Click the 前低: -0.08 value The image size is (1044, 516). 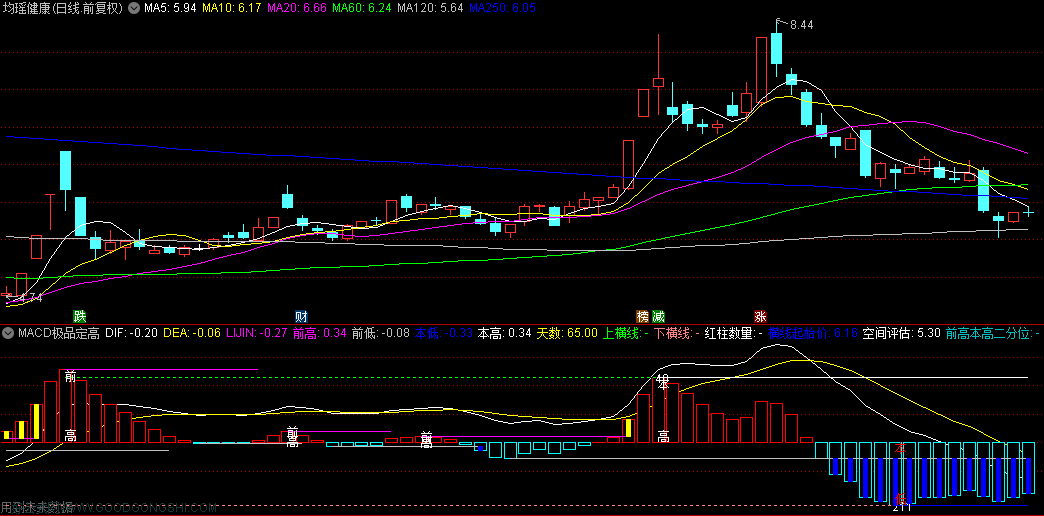[x=380, y=332]
